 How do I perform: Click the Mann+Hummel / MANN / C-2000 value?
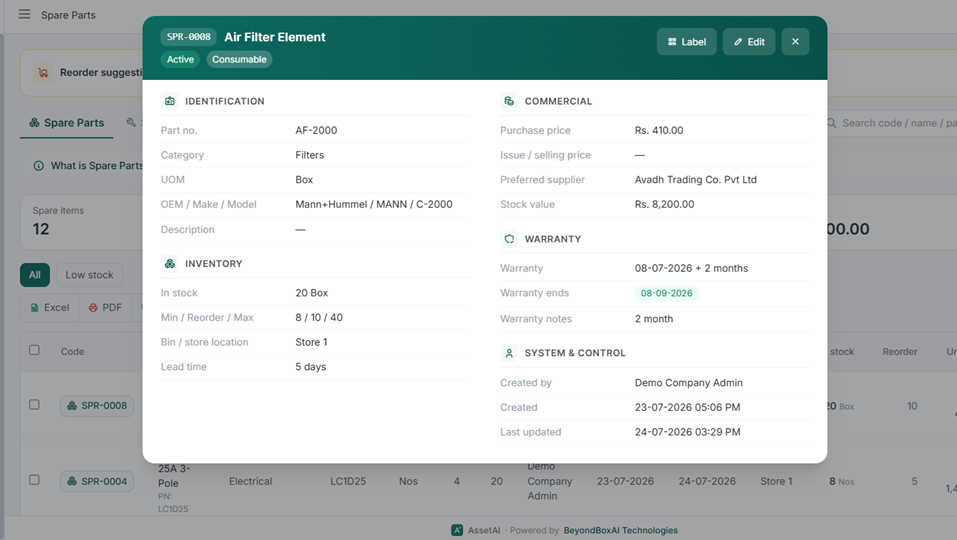[x=374, y=204]
